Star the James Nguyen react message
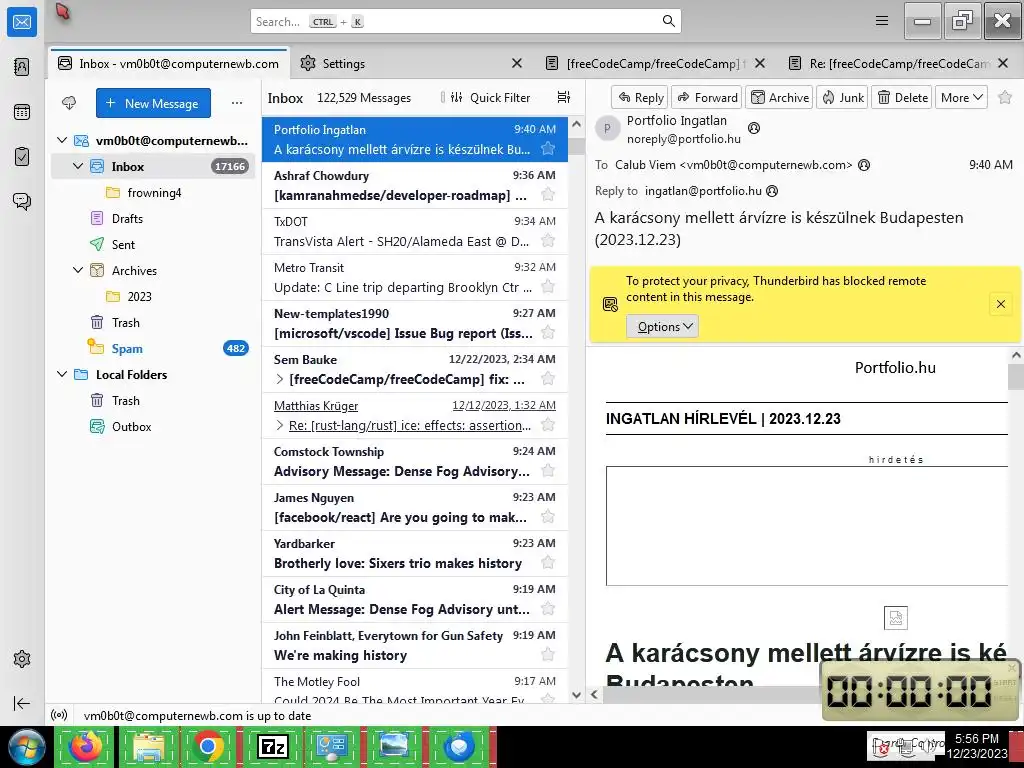1024x768 pixels. coord(548,517)
